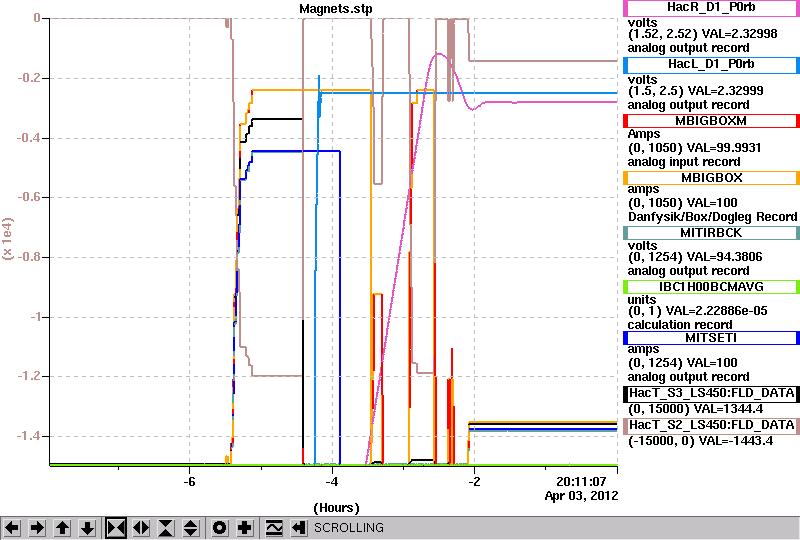The height and width of the screenshot is (540, 800).
Task: Click the -2 hours x-axis tick label
Action: (474, 482)
